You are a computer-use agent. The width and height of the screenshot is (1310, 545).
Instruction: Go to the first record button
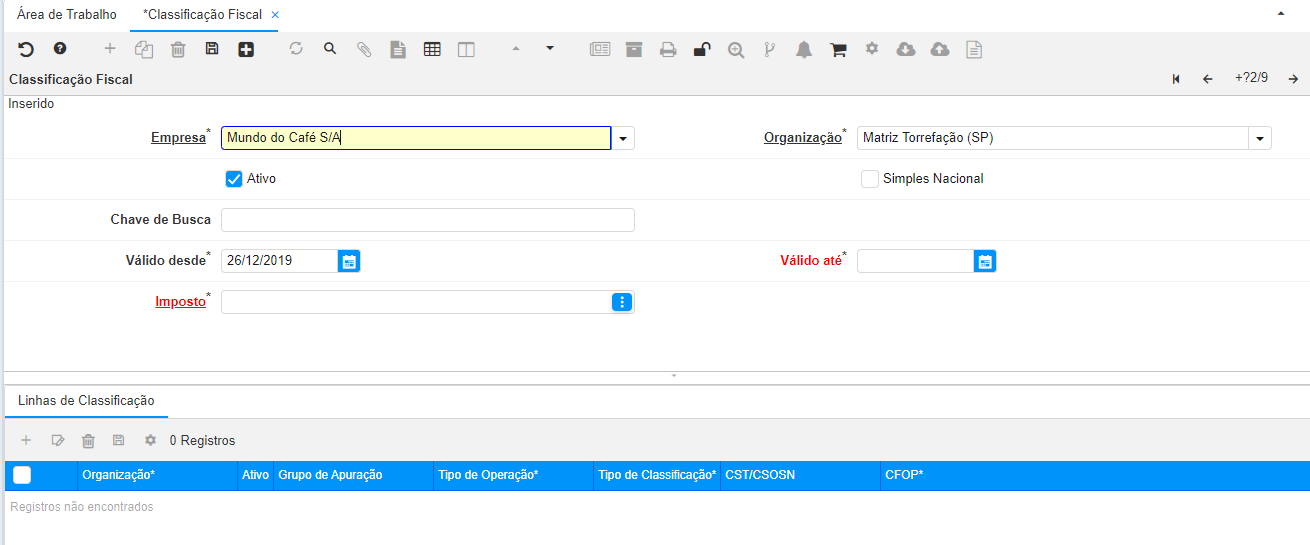click(1176, 79)
